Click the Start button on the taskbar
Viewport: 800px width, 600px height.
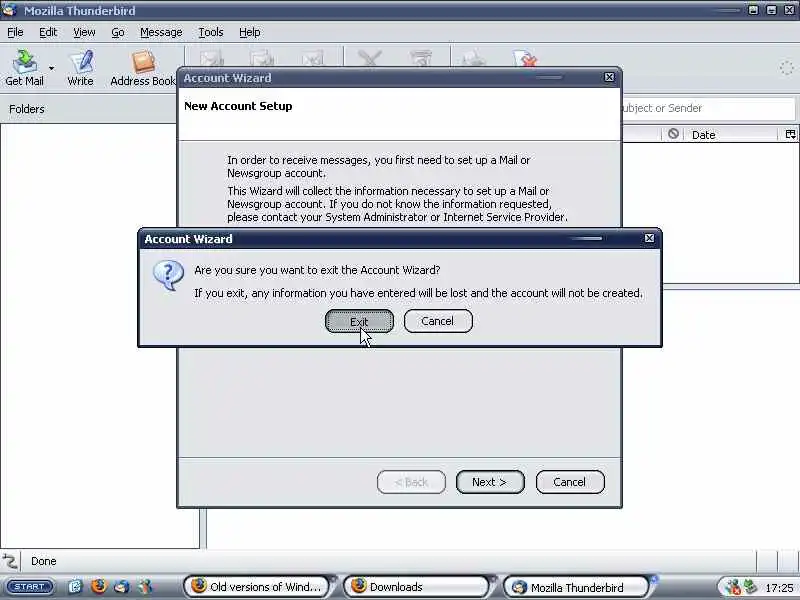tap(30, 587)
